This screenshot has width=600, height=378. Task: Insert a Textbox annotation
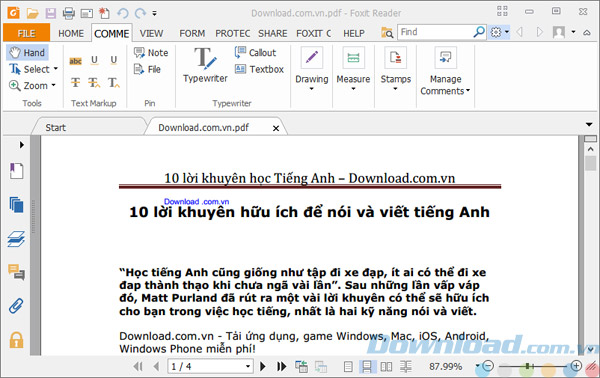coord(259,69)
